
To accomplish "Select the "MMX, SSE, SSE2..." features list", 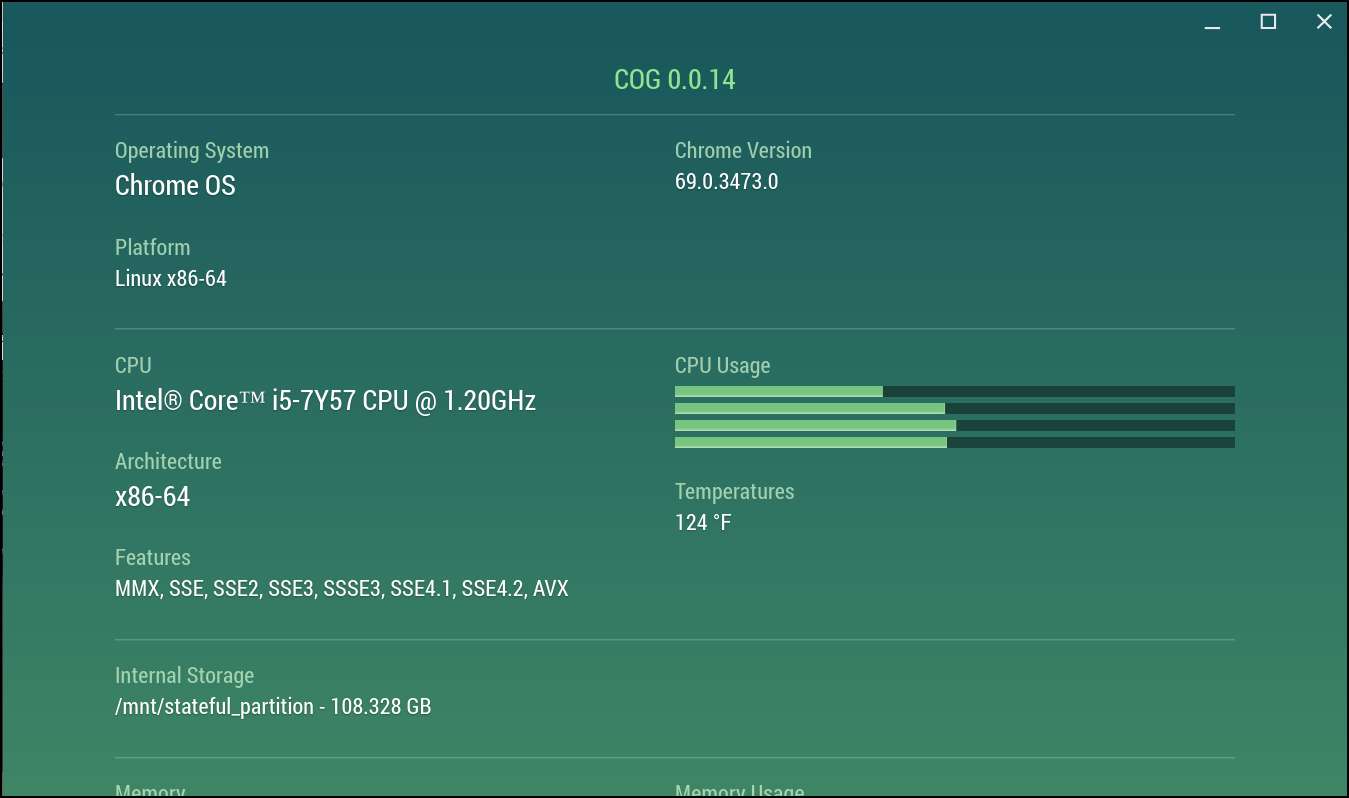I will point(342,589).
